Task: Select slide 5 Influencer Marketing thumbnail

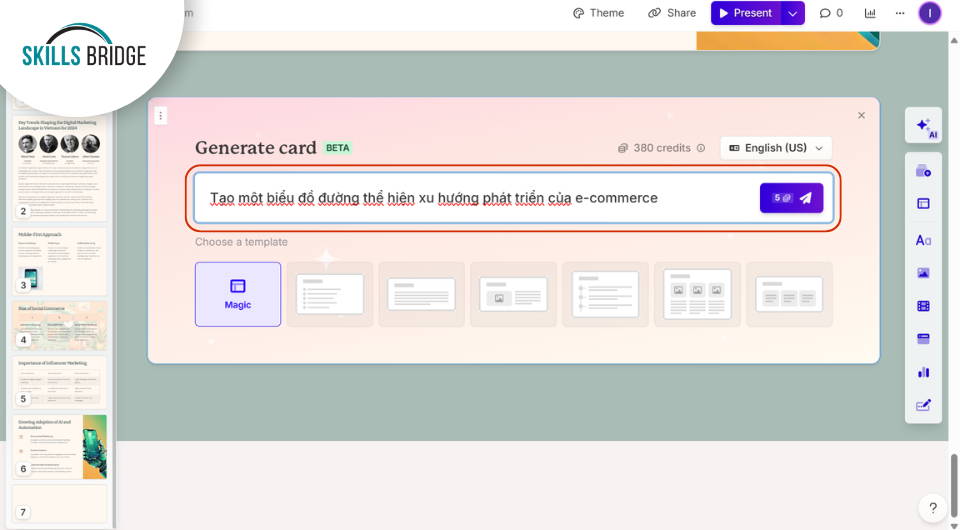Action: (59, 383)
